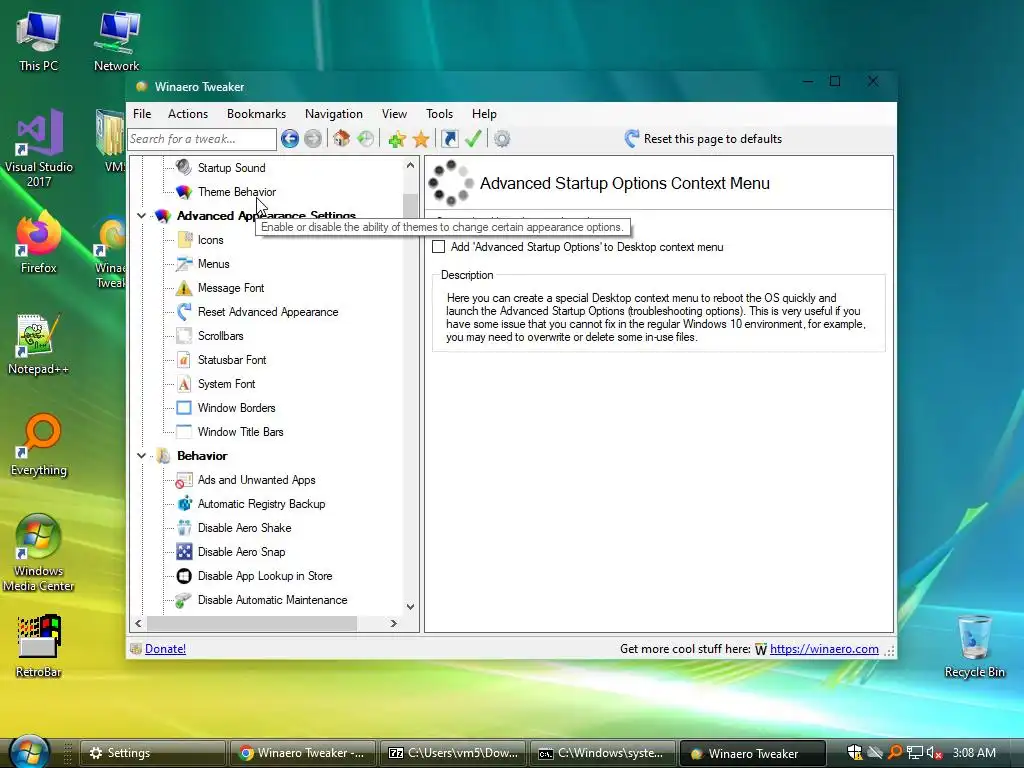Select Statusbar Font item
The width and height of the screenshot is (1024, 768).
tap(232, 360)
